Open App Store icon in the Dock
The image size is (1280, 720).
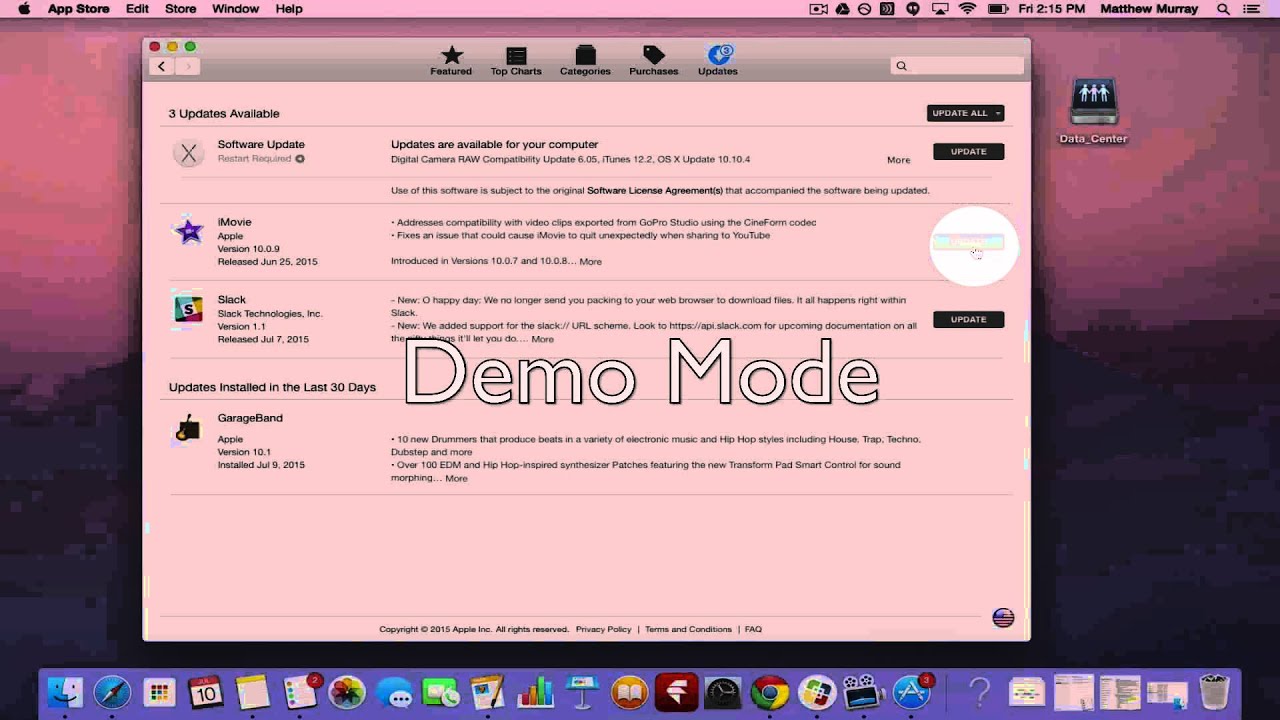pyautogui.click(x=911, y=691)
